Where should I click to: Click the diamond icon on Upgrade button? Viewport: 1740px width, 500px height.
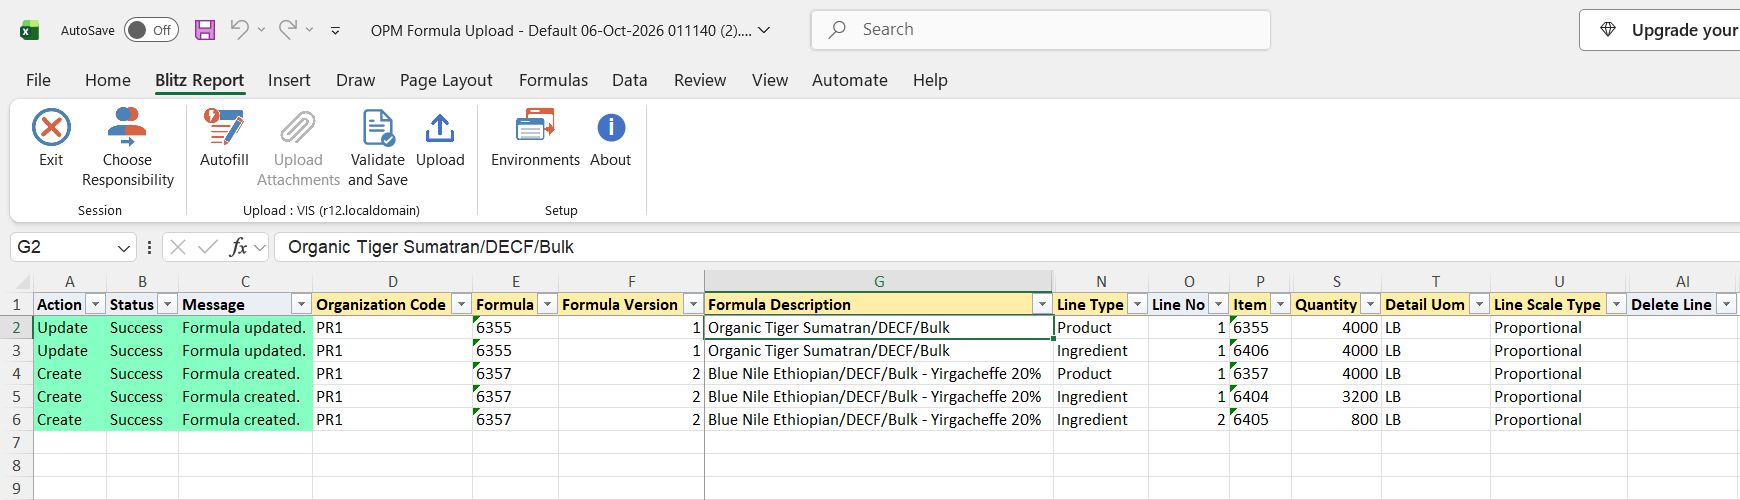1608,30
